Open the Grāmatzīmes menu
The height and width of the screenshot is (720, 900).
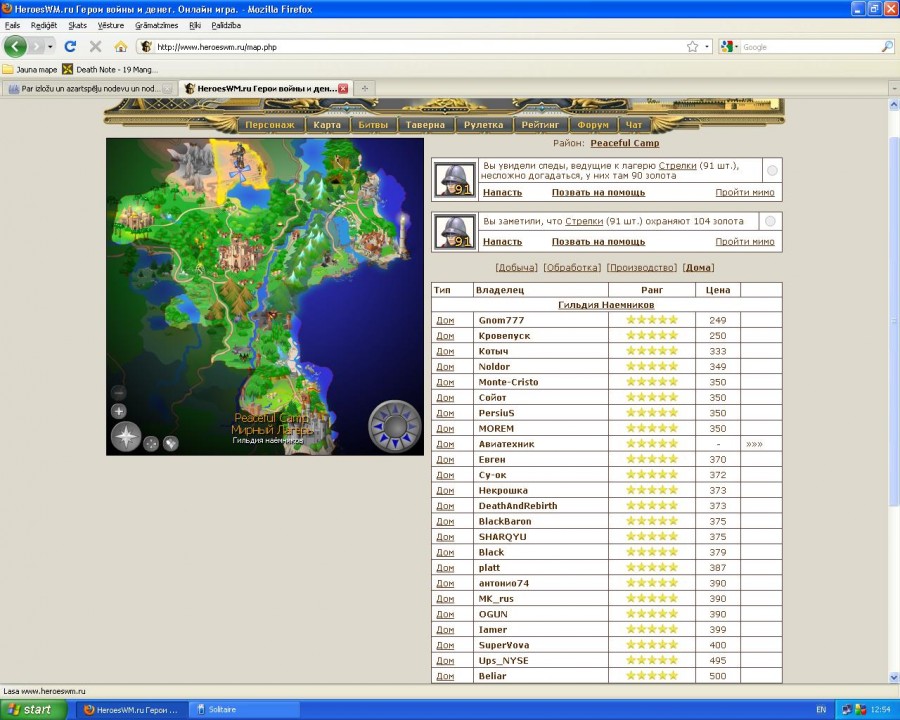click(157, 25)
